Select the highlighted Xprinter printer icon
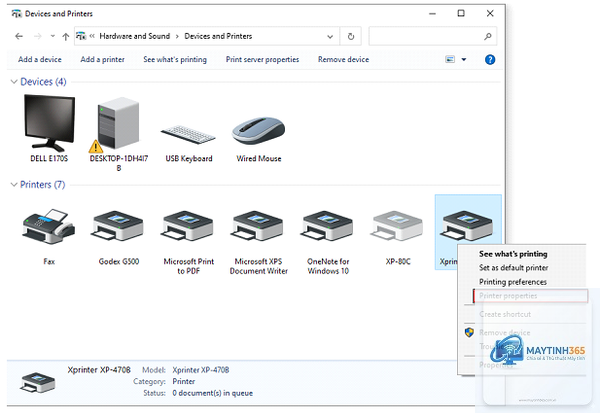The width and height of the screenshot is (600, 413). pyautogui.click(x=468, y=227)
